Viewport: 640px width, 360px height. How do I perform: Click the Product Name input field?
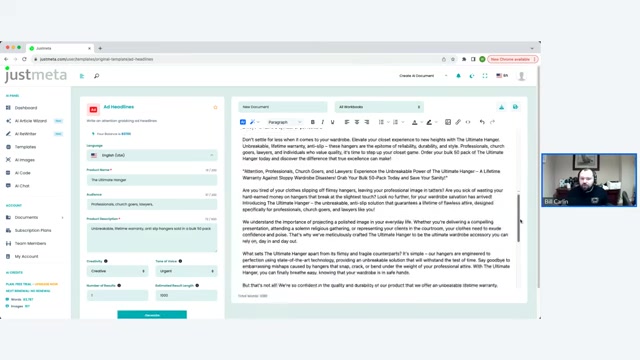point(152,180)
